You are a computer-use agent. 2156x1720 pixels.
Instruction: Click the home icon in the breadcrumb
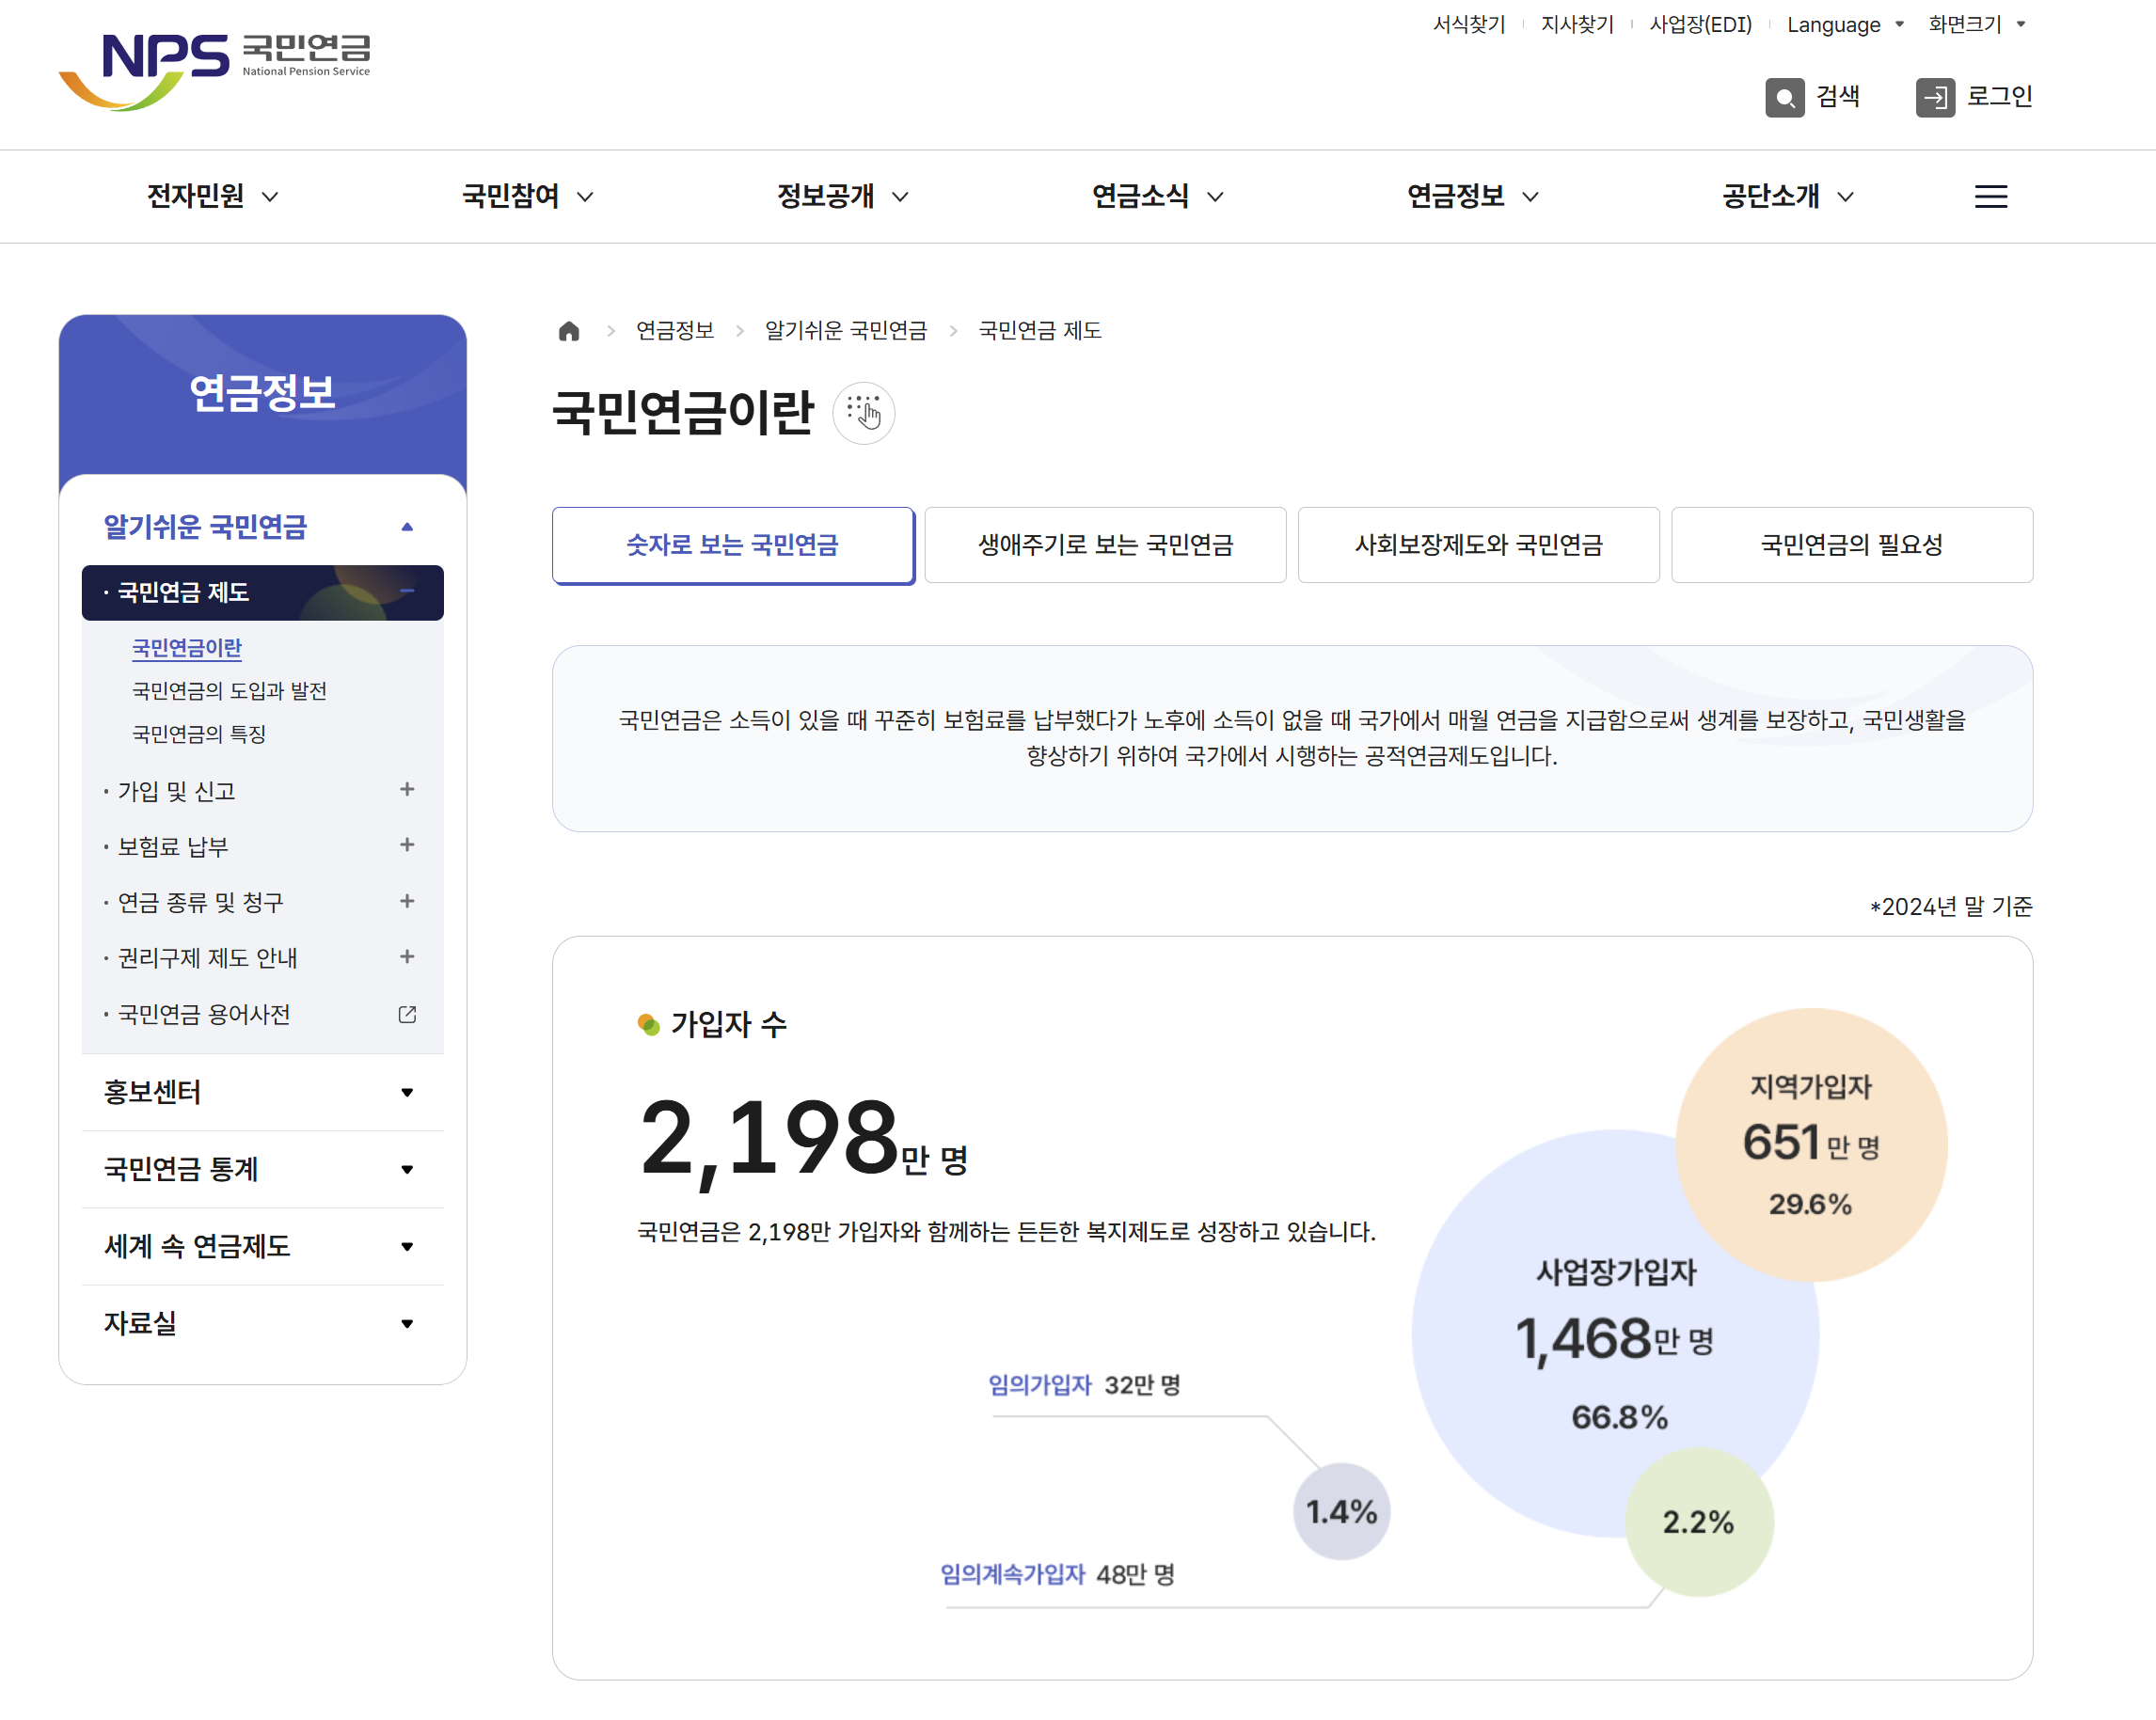coord(569,331)
